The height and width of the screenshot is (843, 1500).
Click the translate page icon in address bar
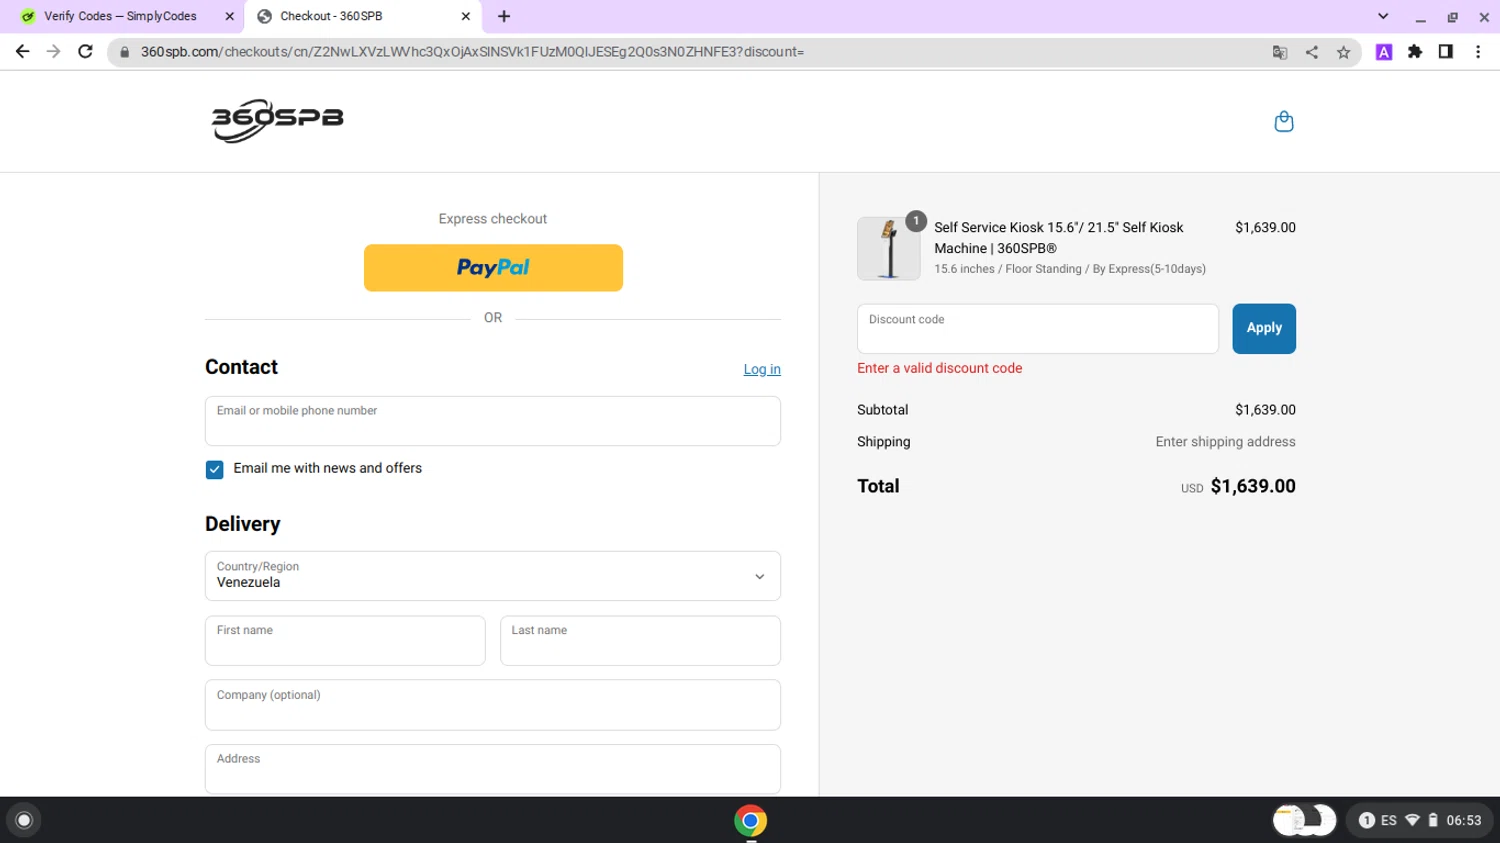click(1279, 52)
